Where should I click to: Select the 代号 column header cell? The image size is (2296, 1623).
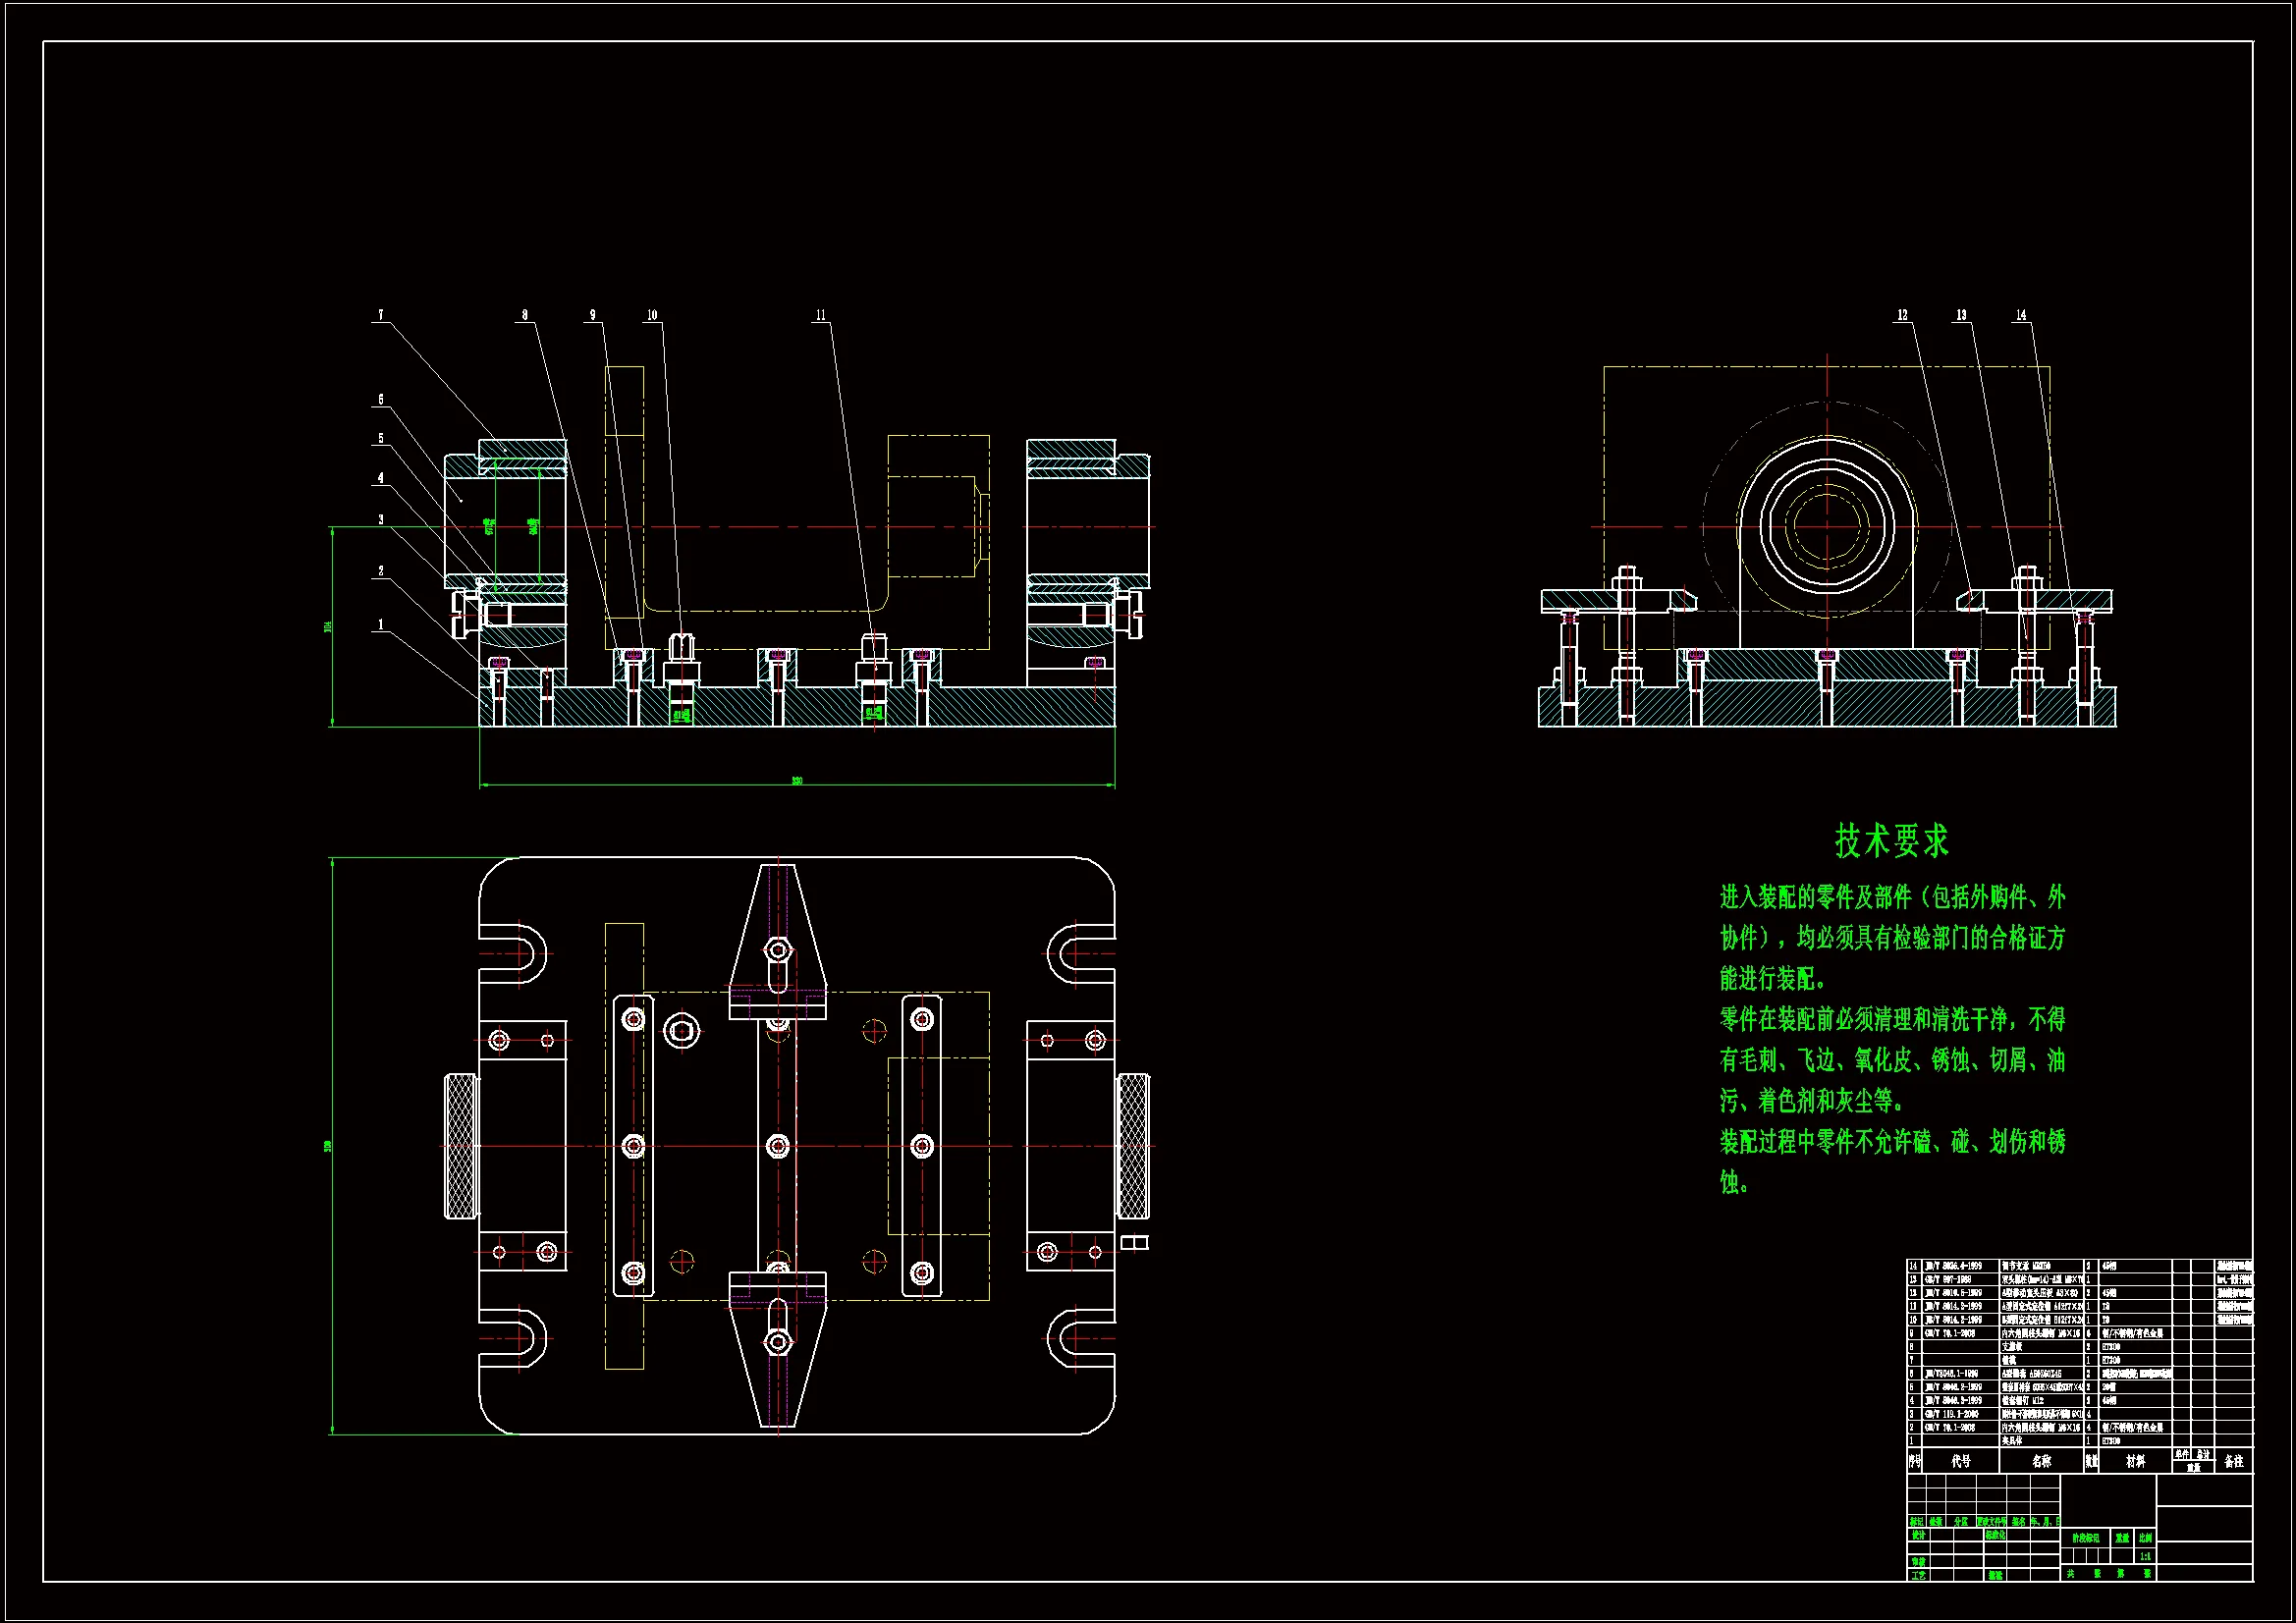[x=1960, y=1461]
